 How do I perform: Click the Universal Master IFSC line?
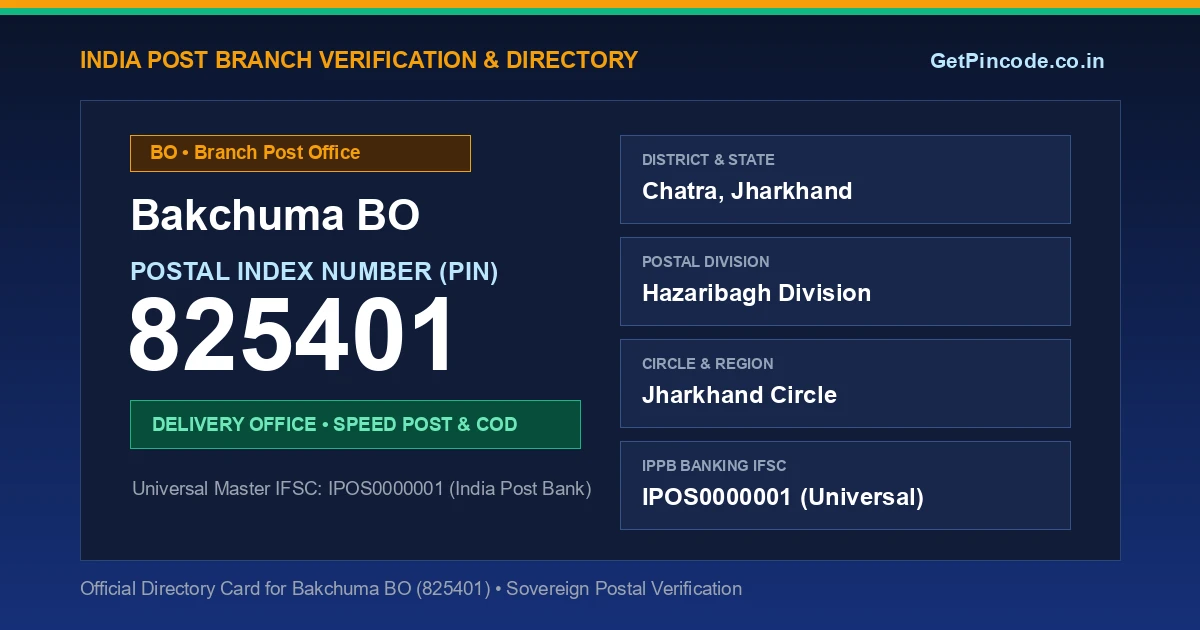[362, 489]
